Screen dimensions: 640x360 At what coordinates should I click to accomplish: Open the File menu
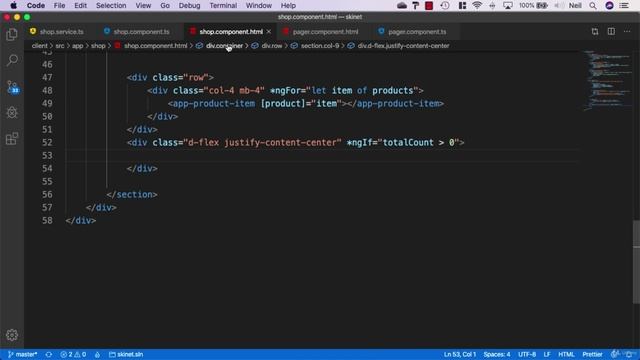click(x=60, y=6)
